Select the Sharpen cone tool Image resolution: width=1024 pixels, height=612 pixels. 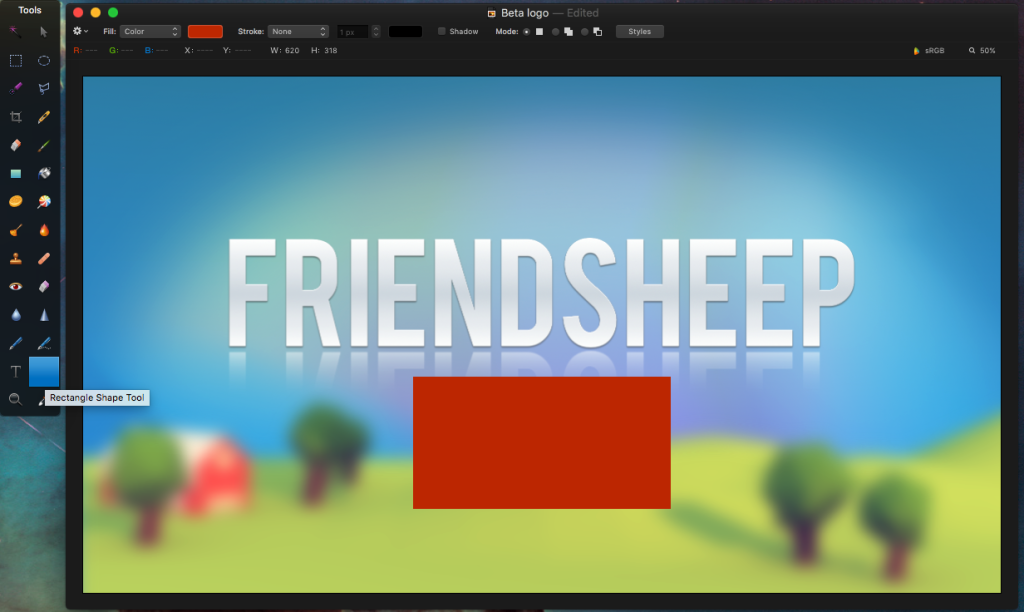pyautogui.click(x=44, y=315)
